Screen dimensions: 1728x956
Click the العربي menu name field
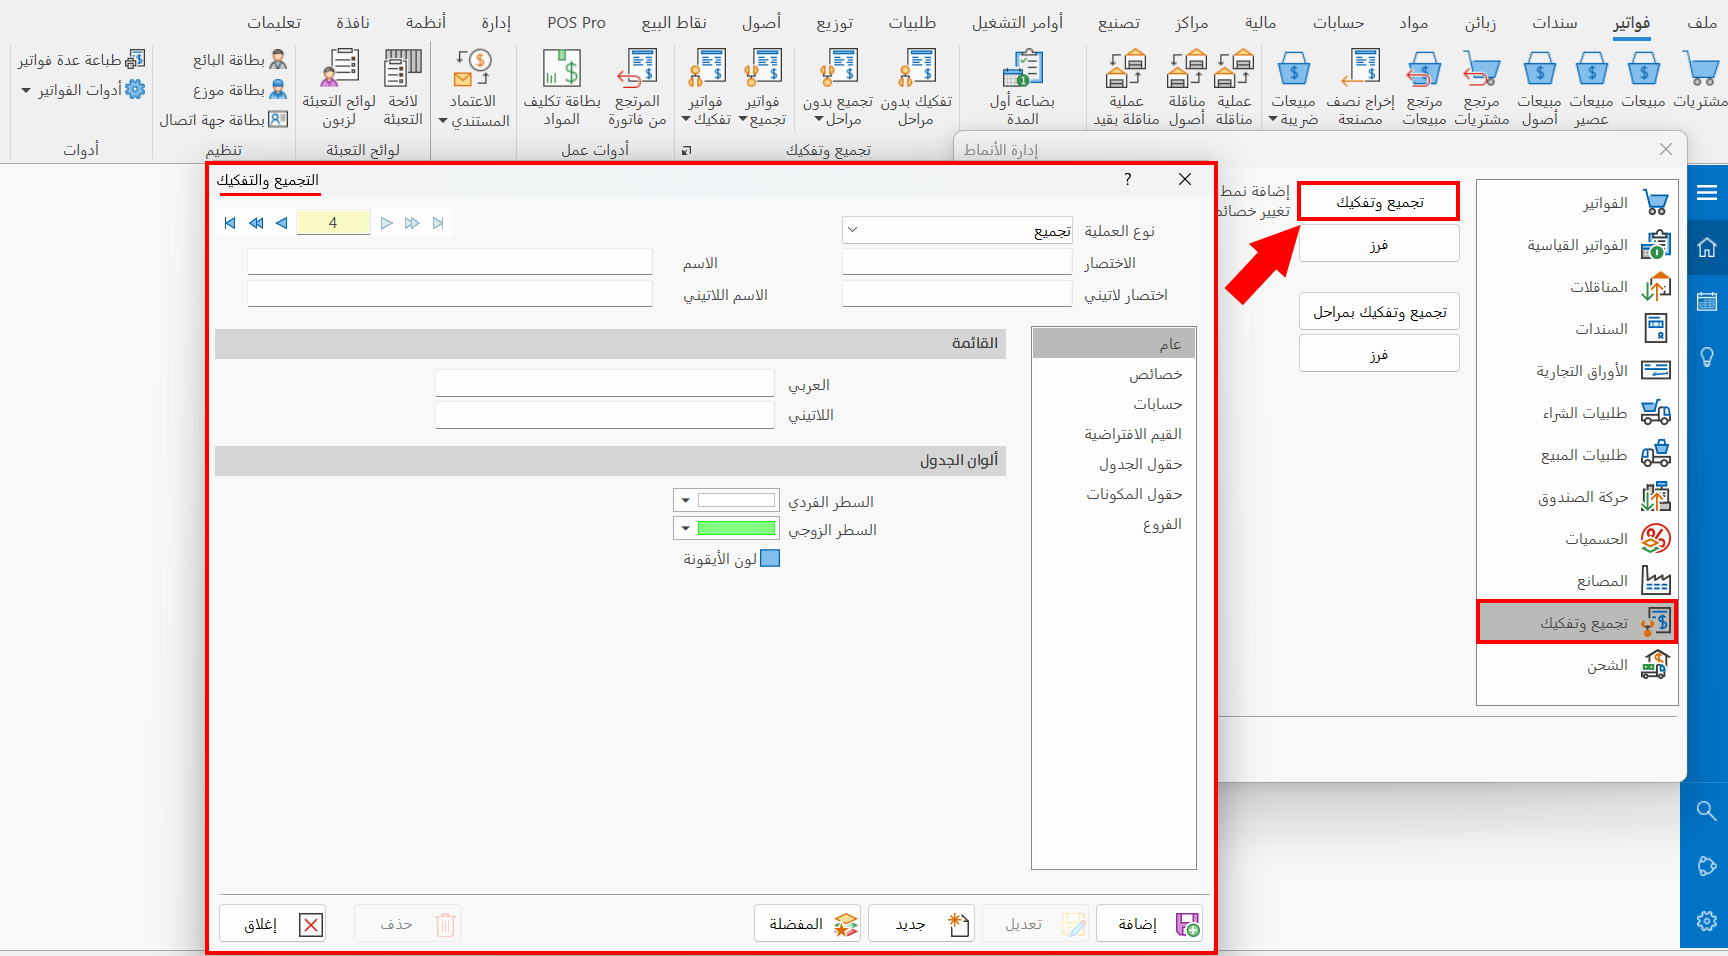coord(605,384)
